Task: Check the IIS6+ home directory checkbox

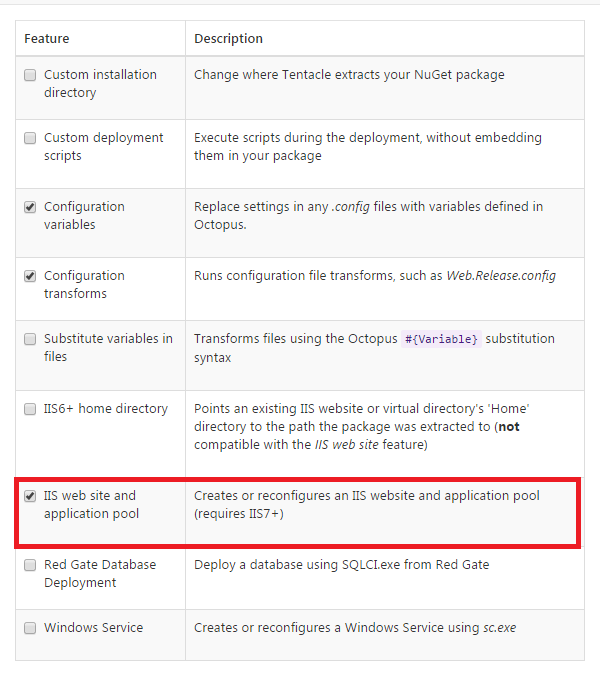Action: click(30, 408)
